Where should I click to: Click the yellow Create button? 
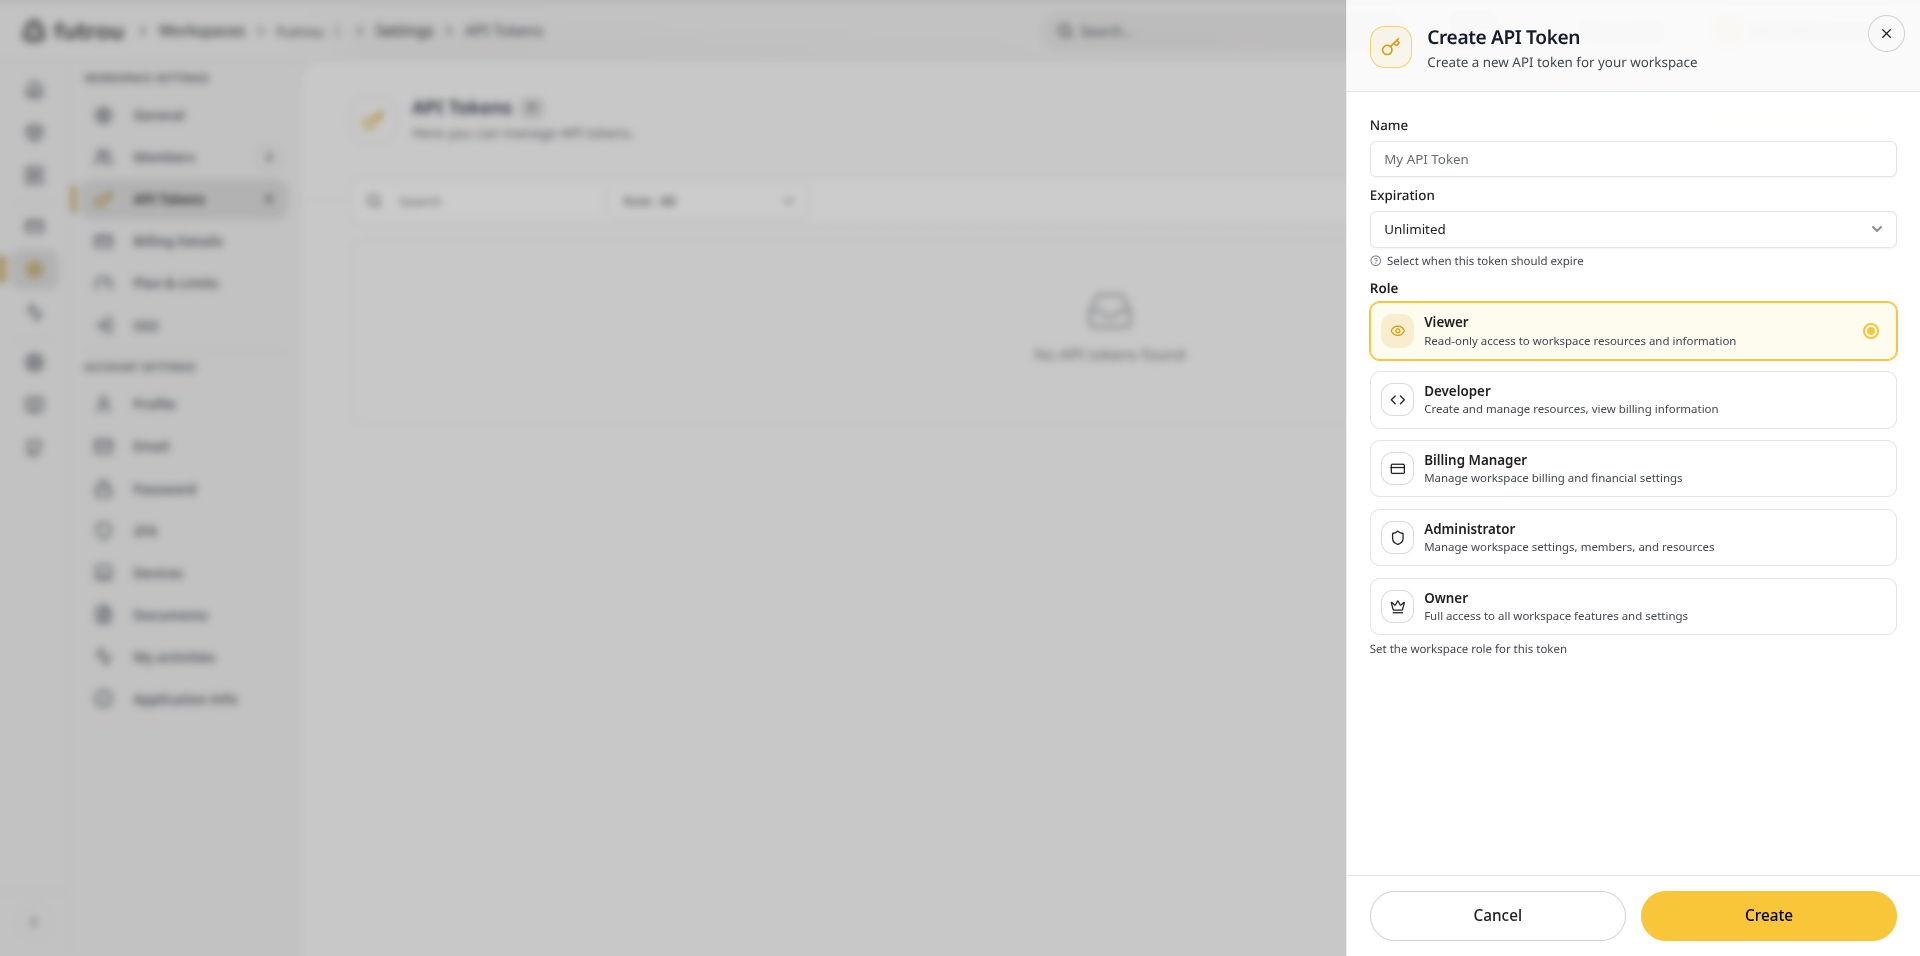pos(1768,915)
